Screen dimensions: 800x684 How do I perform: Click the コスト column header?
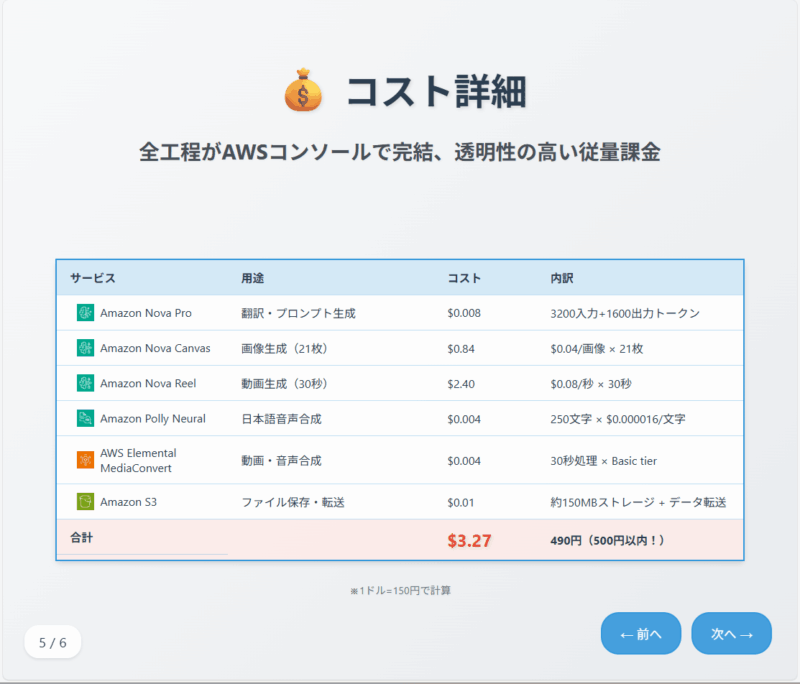[464, 278]
